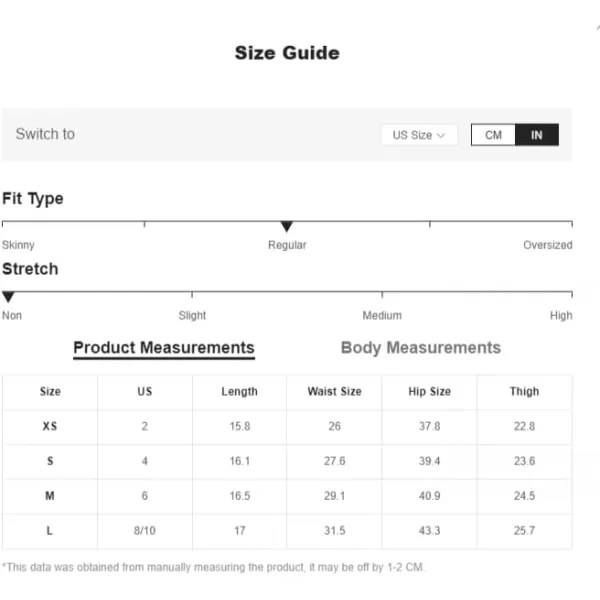
Task: Click the 8/10 US size cell
Action: 145,530
